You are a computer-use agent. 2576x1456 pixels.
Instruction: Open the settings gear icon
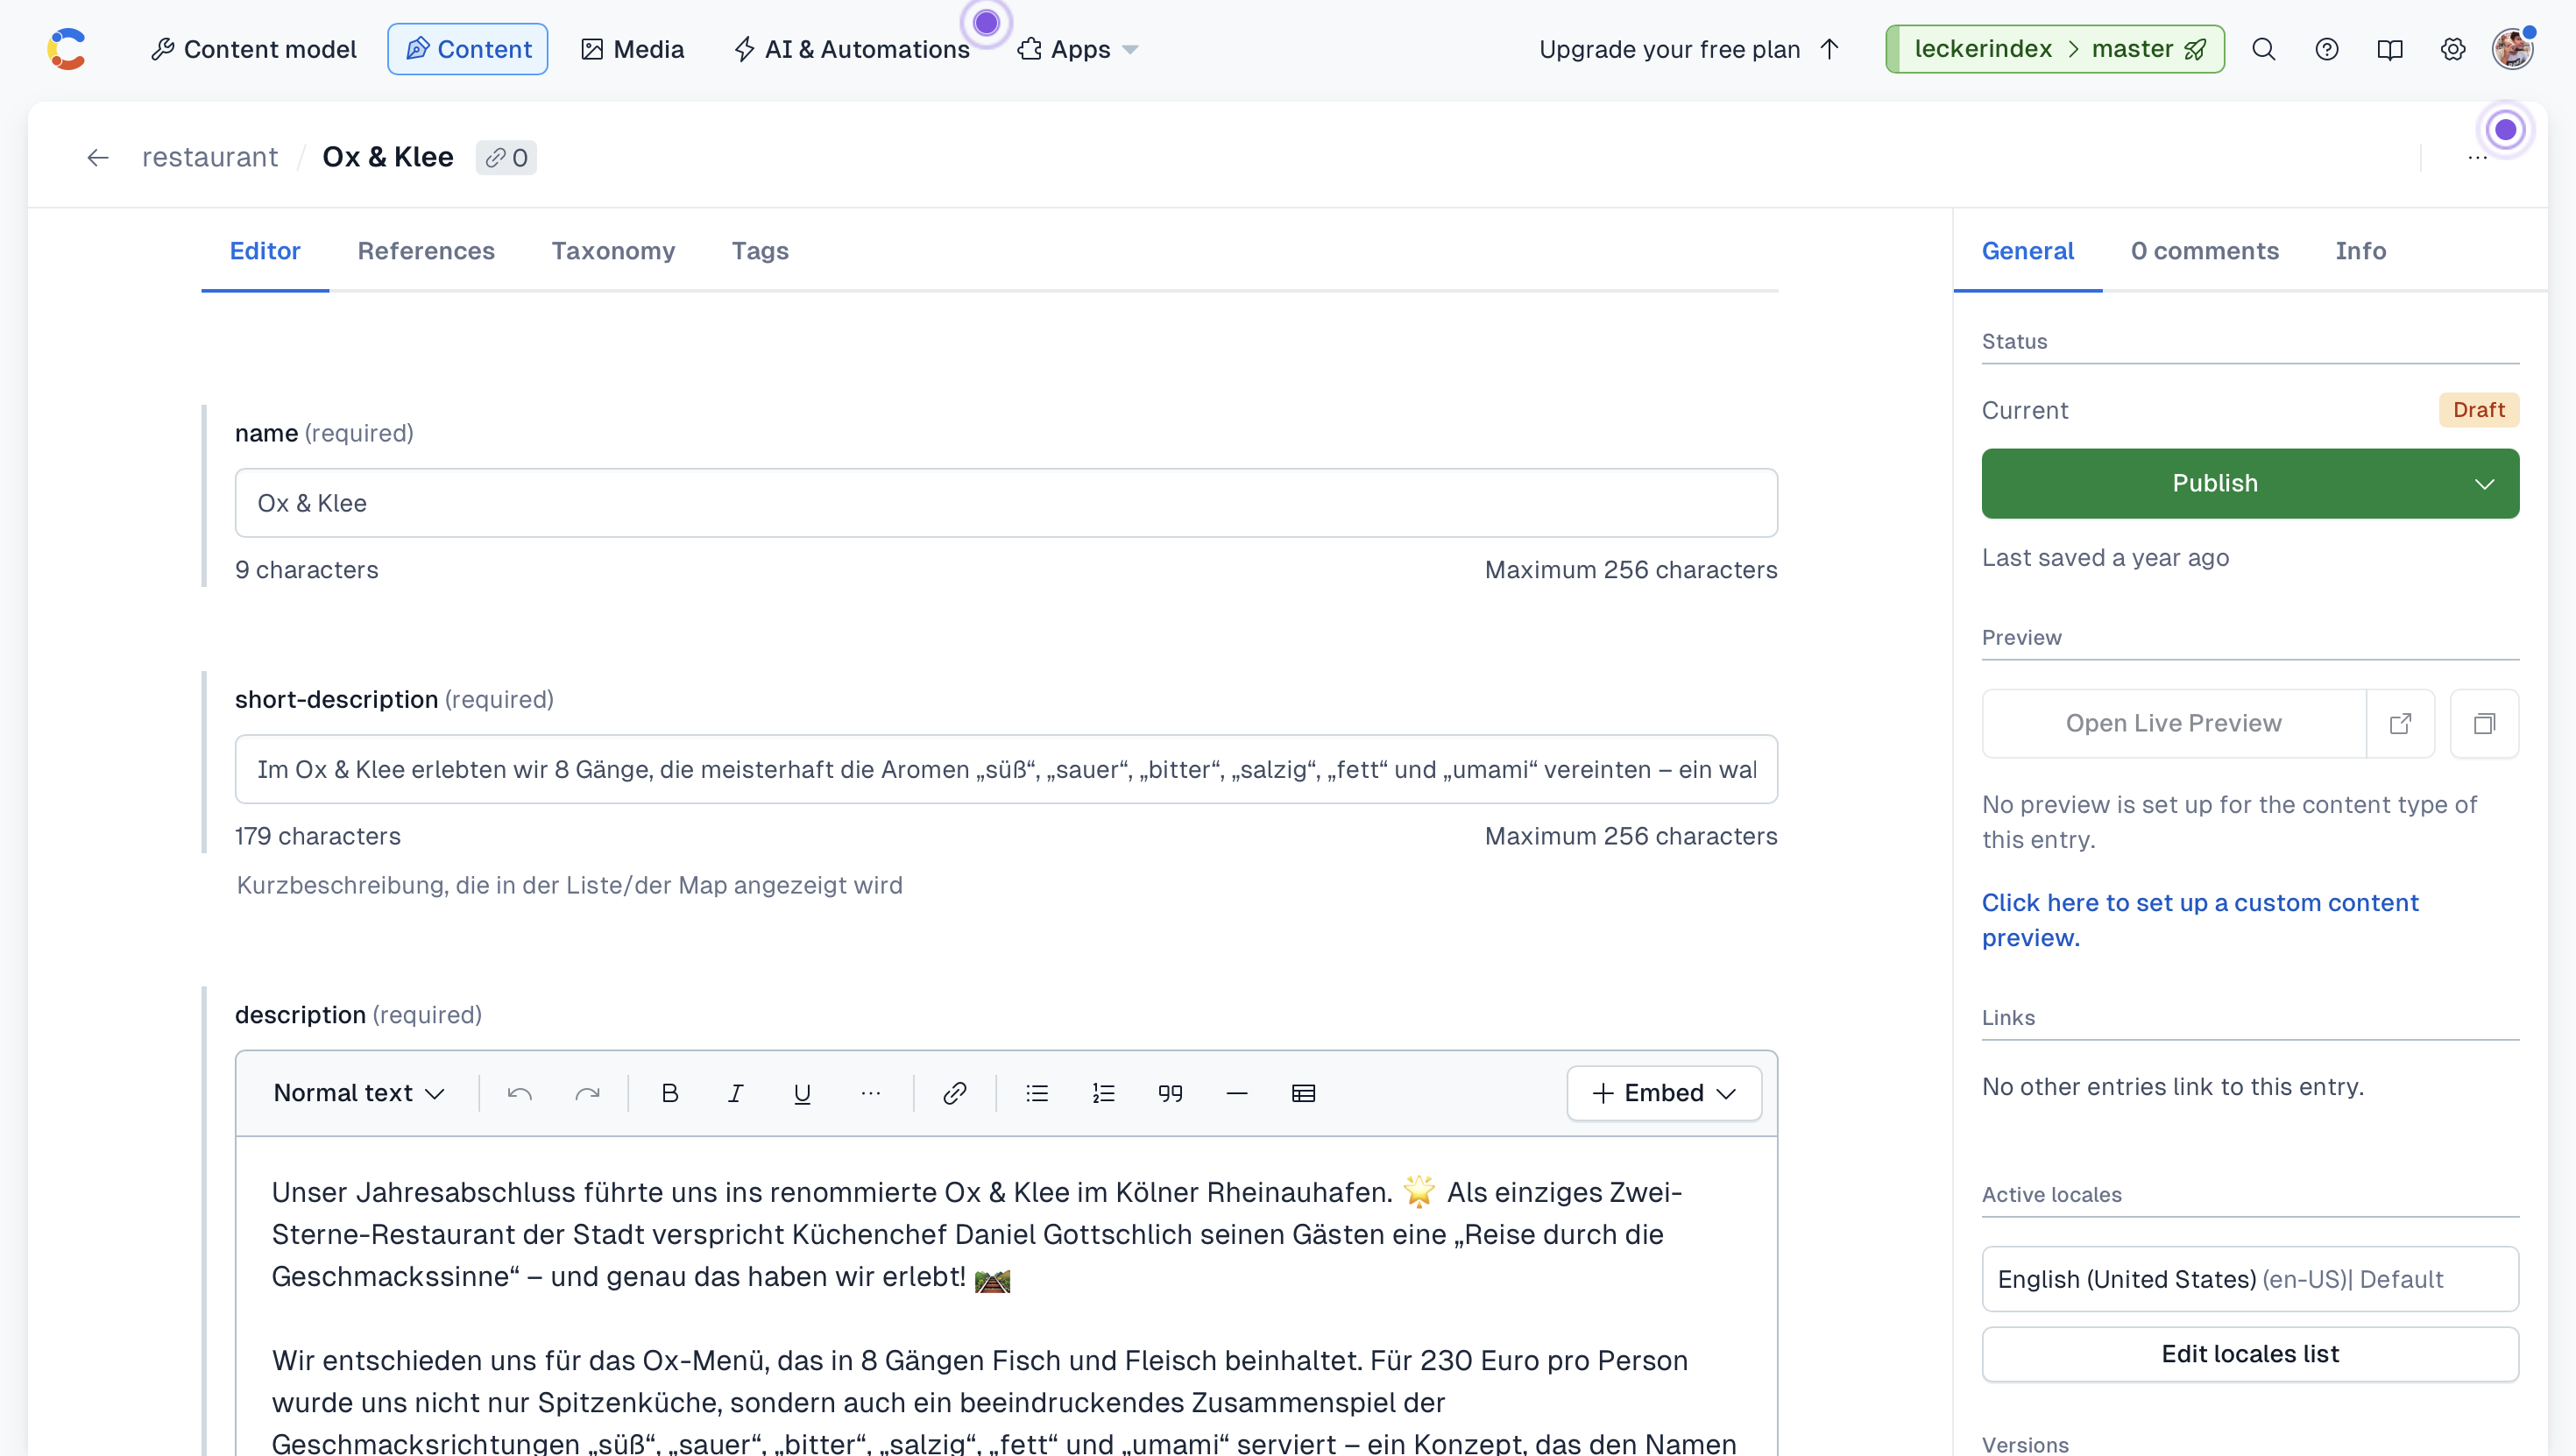2452,48
